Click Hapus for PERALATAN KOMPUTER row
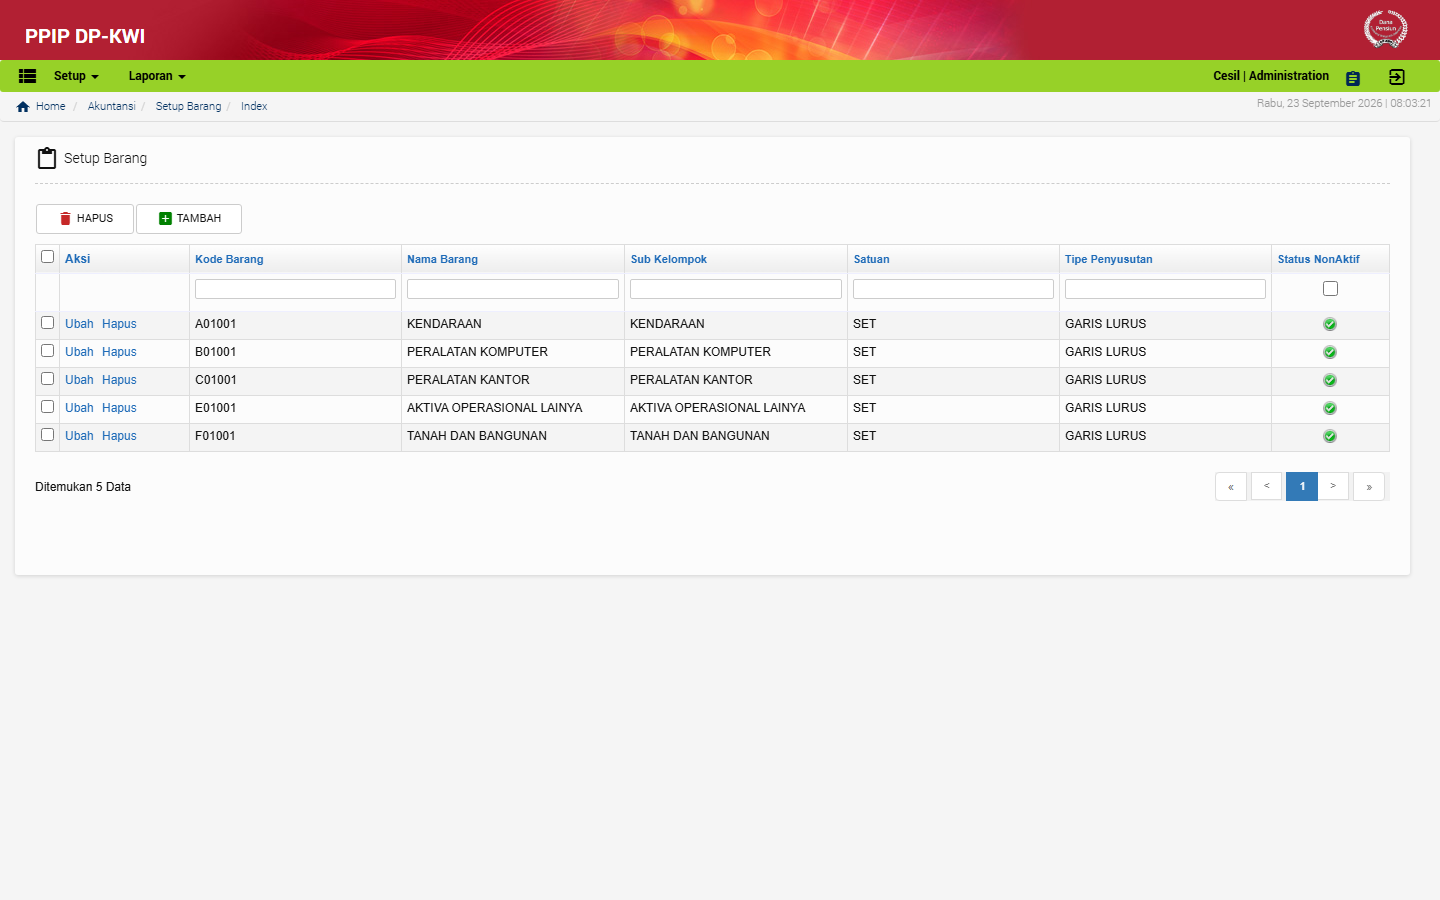Image resolution: width=1440 pixels, height=900 pixels. [119, 352]
